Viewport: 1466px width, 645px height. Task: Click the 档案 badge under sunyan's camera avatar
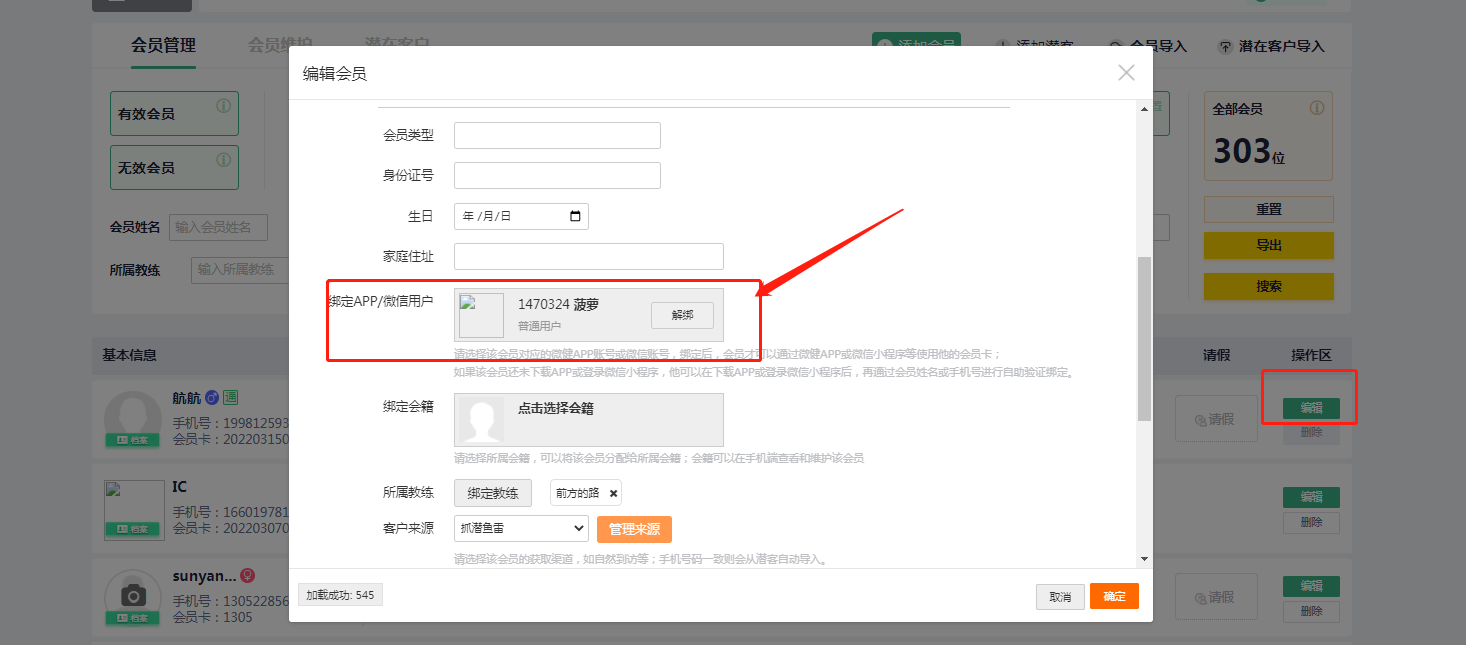(133, 618)
